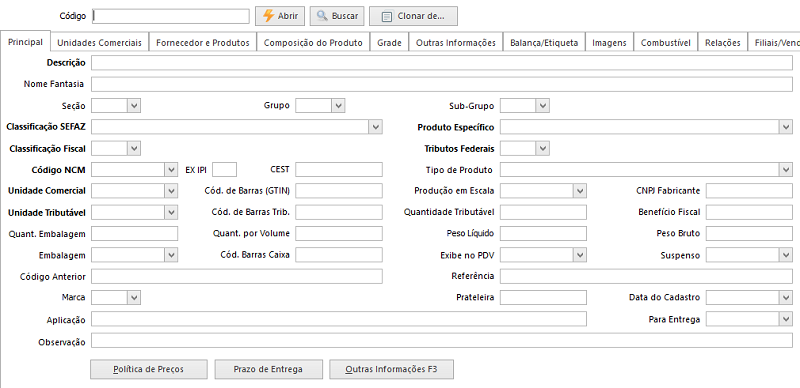Click the CEST input field
Viewport: 800px width, 388px height.
coord(339,169)
